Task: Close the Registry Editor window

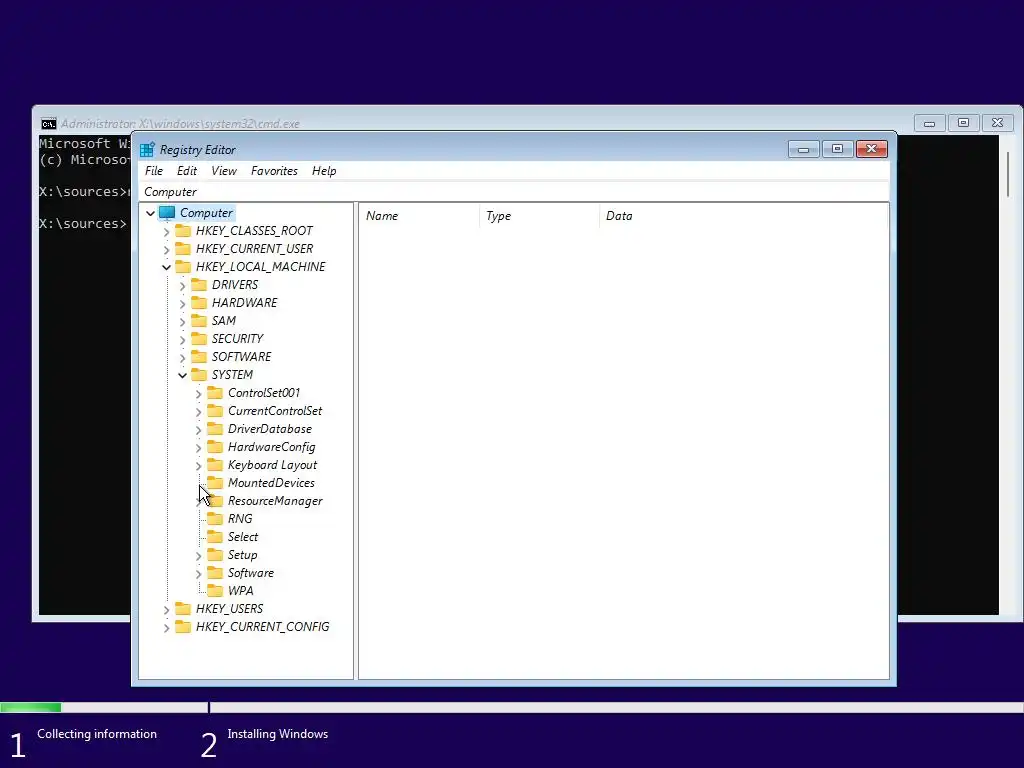Action: click(x=871, y=150)
